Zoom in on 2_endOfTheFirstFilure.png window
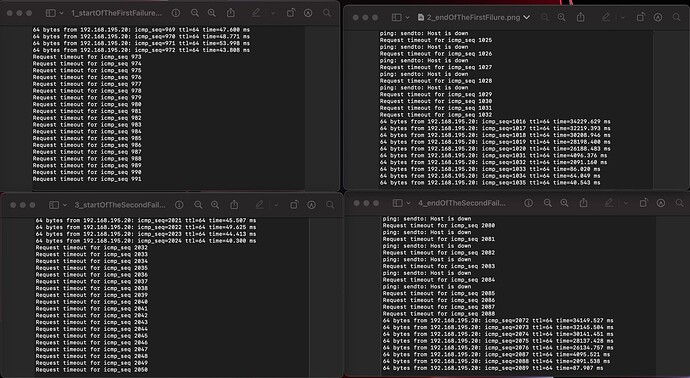The height and width of the screenshot is (378, 690). [x=562, y=17]
